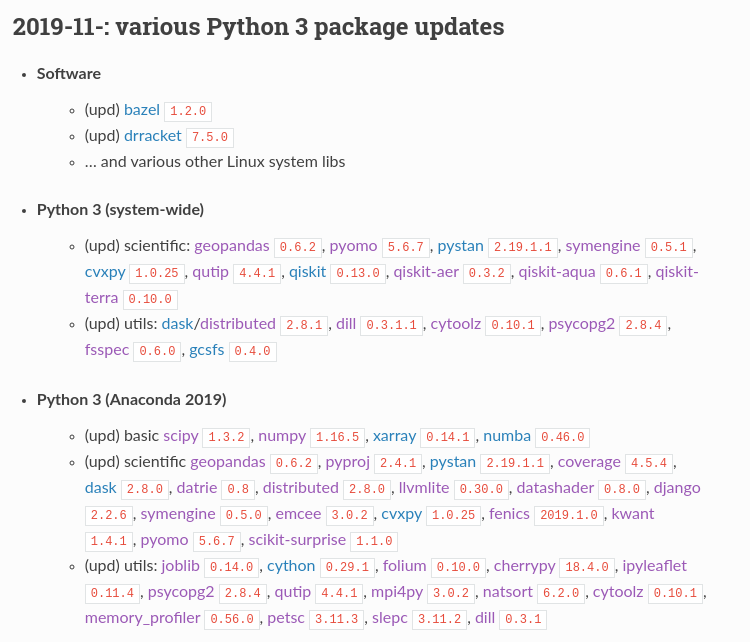Open the mpi4py link

[397, 592]
